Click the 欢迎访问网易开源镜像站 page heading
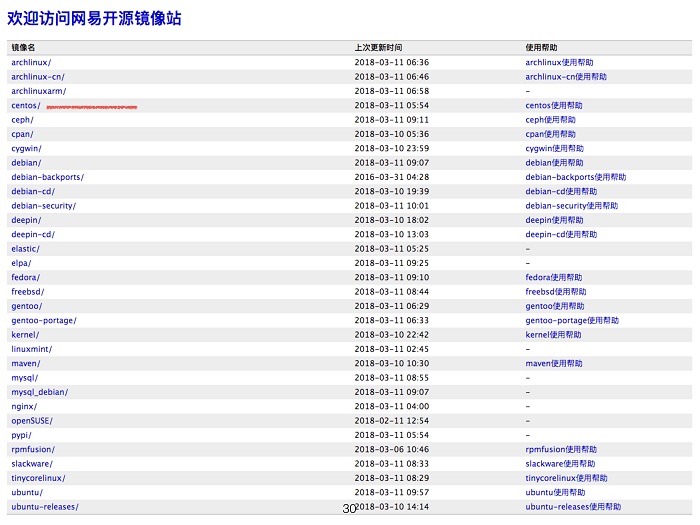 pos(94,18)
